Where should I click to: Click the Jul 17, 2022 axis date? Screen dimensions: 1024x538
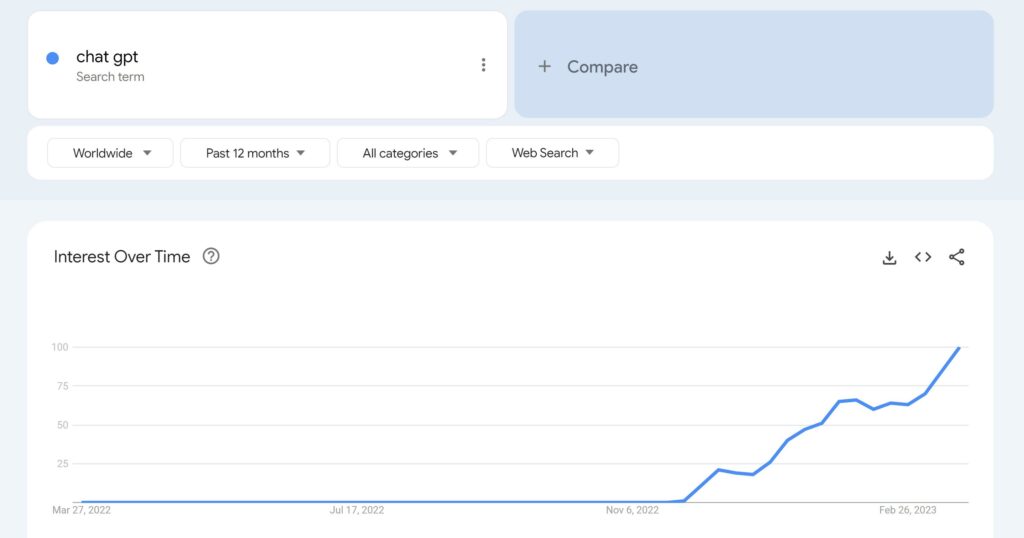(357, 510)
